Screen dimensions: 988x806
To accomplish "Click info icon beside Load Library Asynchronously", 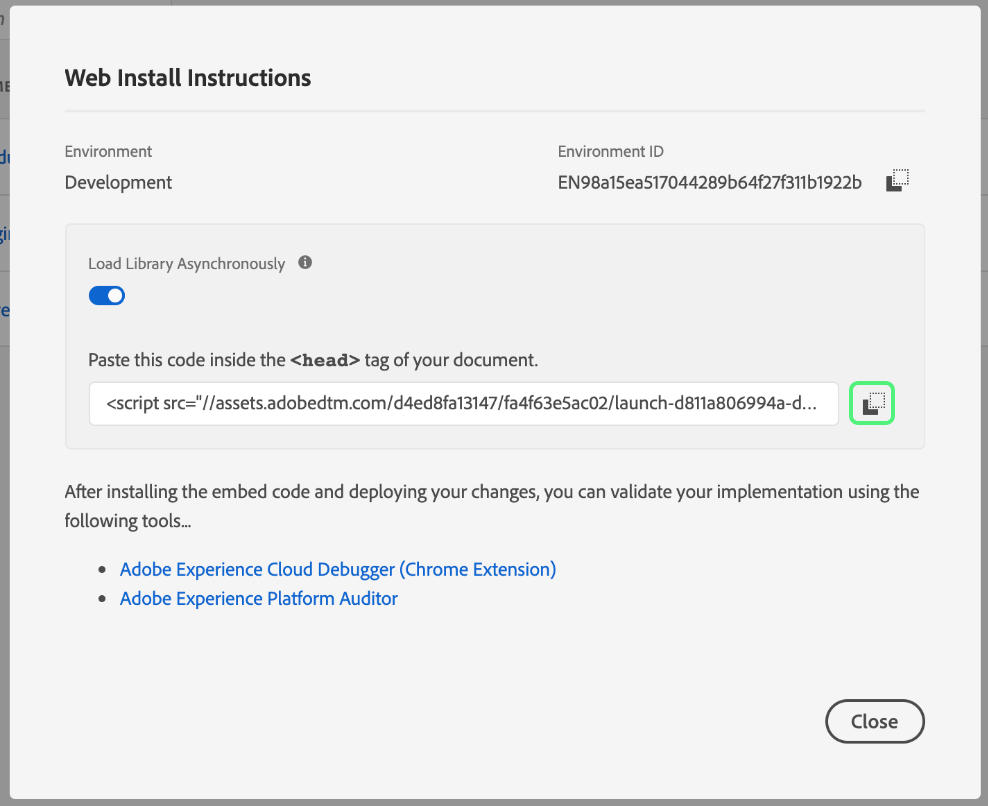I will [x=305, y=263].
